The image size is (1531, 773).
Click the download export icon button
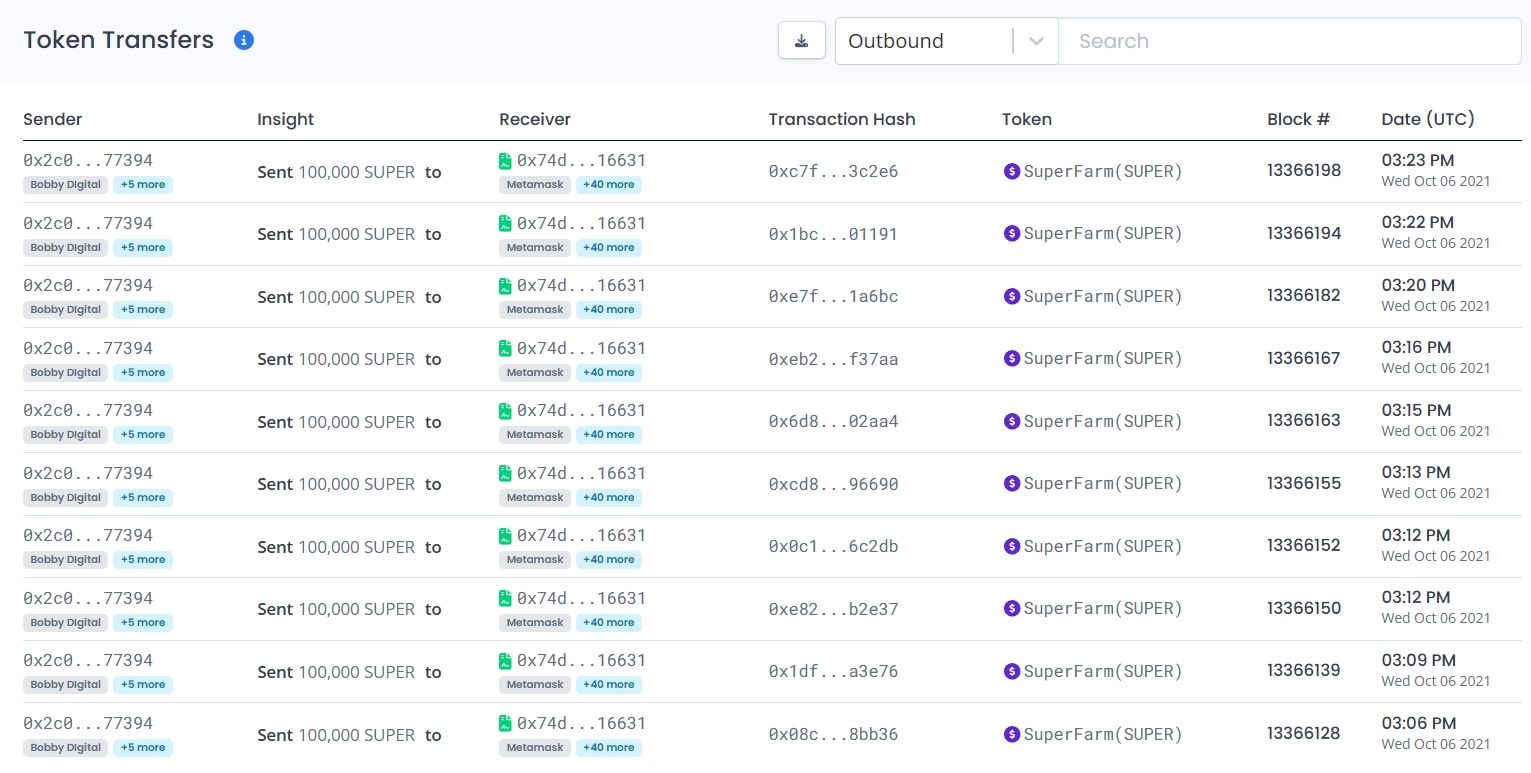coord(801,40)
